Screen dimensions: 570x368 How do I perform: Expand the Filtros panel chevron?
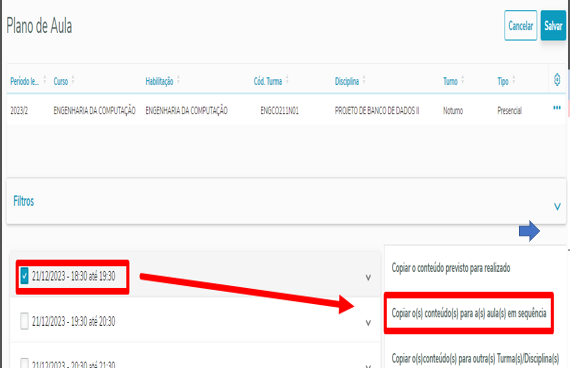557,207
